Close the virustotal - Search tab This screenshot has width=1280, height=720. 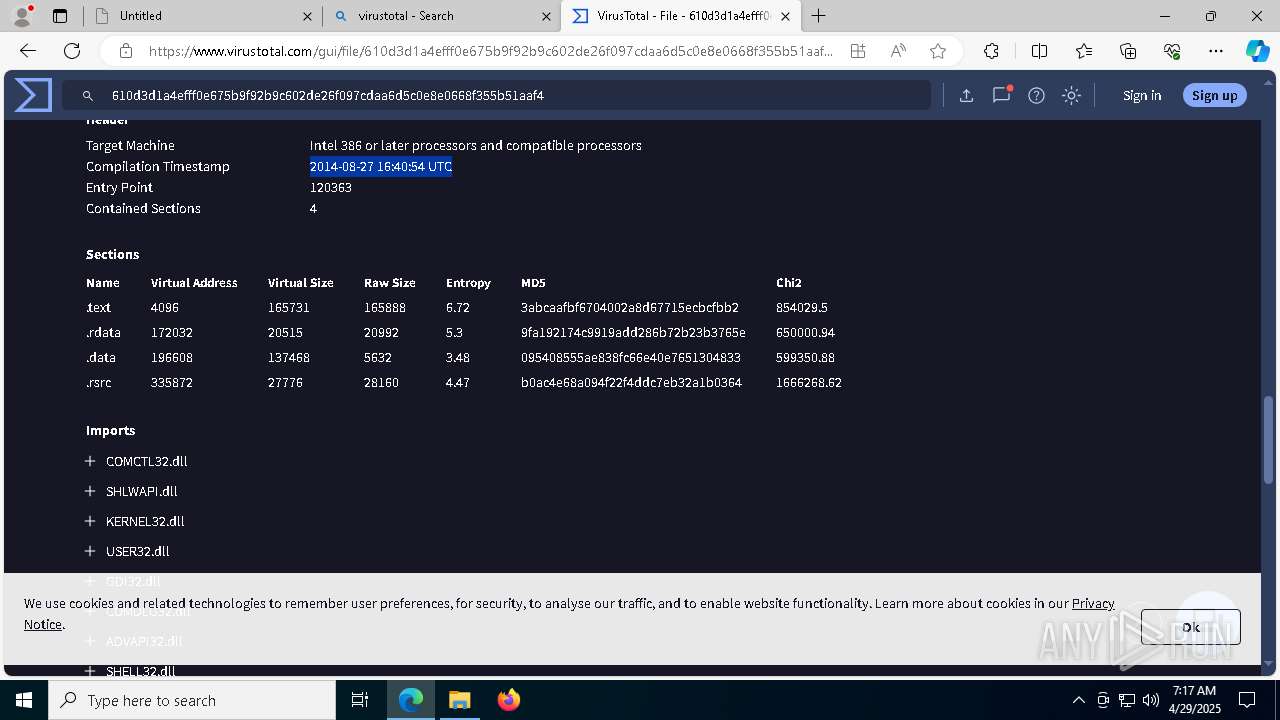546,16
